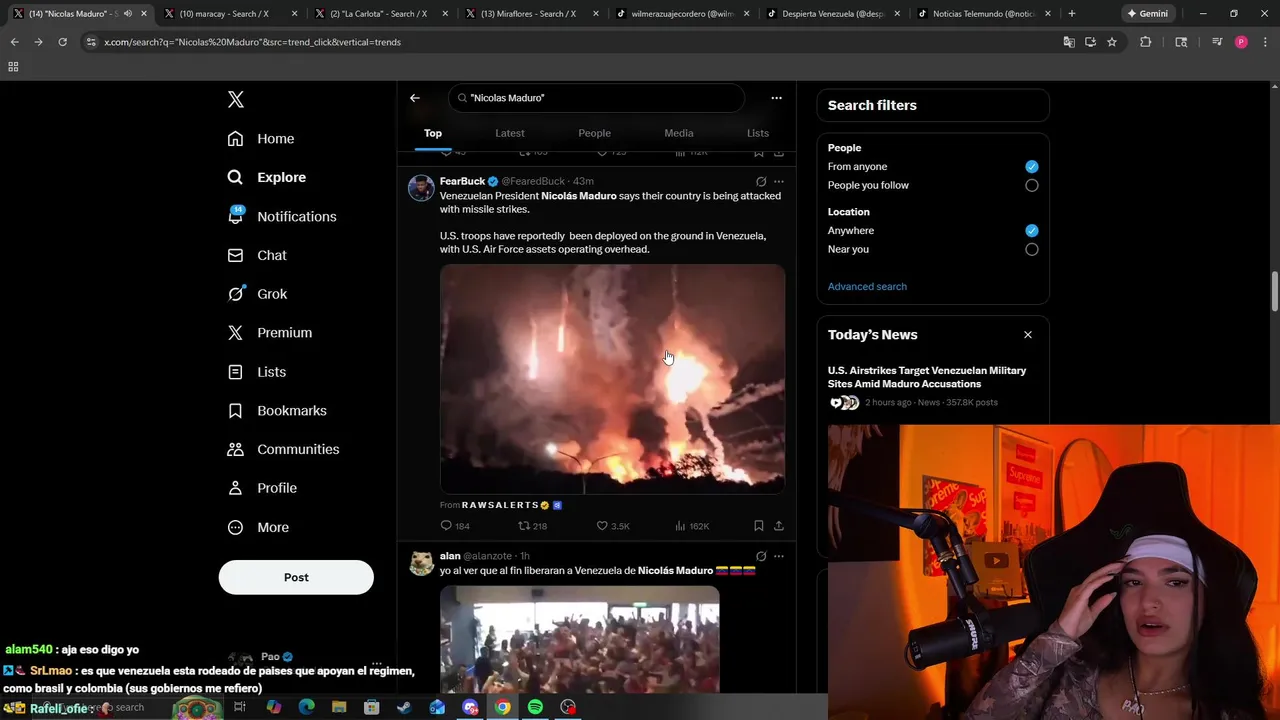Open Communities in the sidebar
This screenshot has height=720, width=1280.
(x=283, y=449)
